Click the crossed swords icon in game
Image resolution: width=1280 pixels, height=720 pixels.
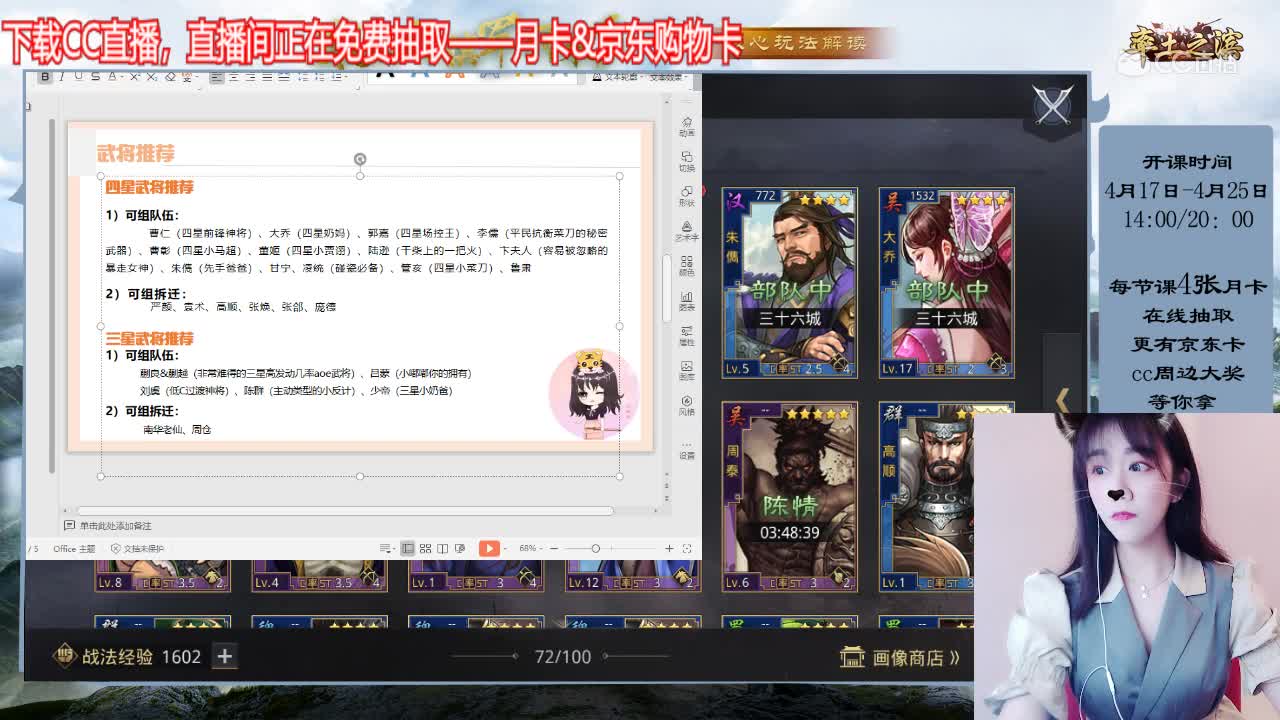pos(1053,105)
